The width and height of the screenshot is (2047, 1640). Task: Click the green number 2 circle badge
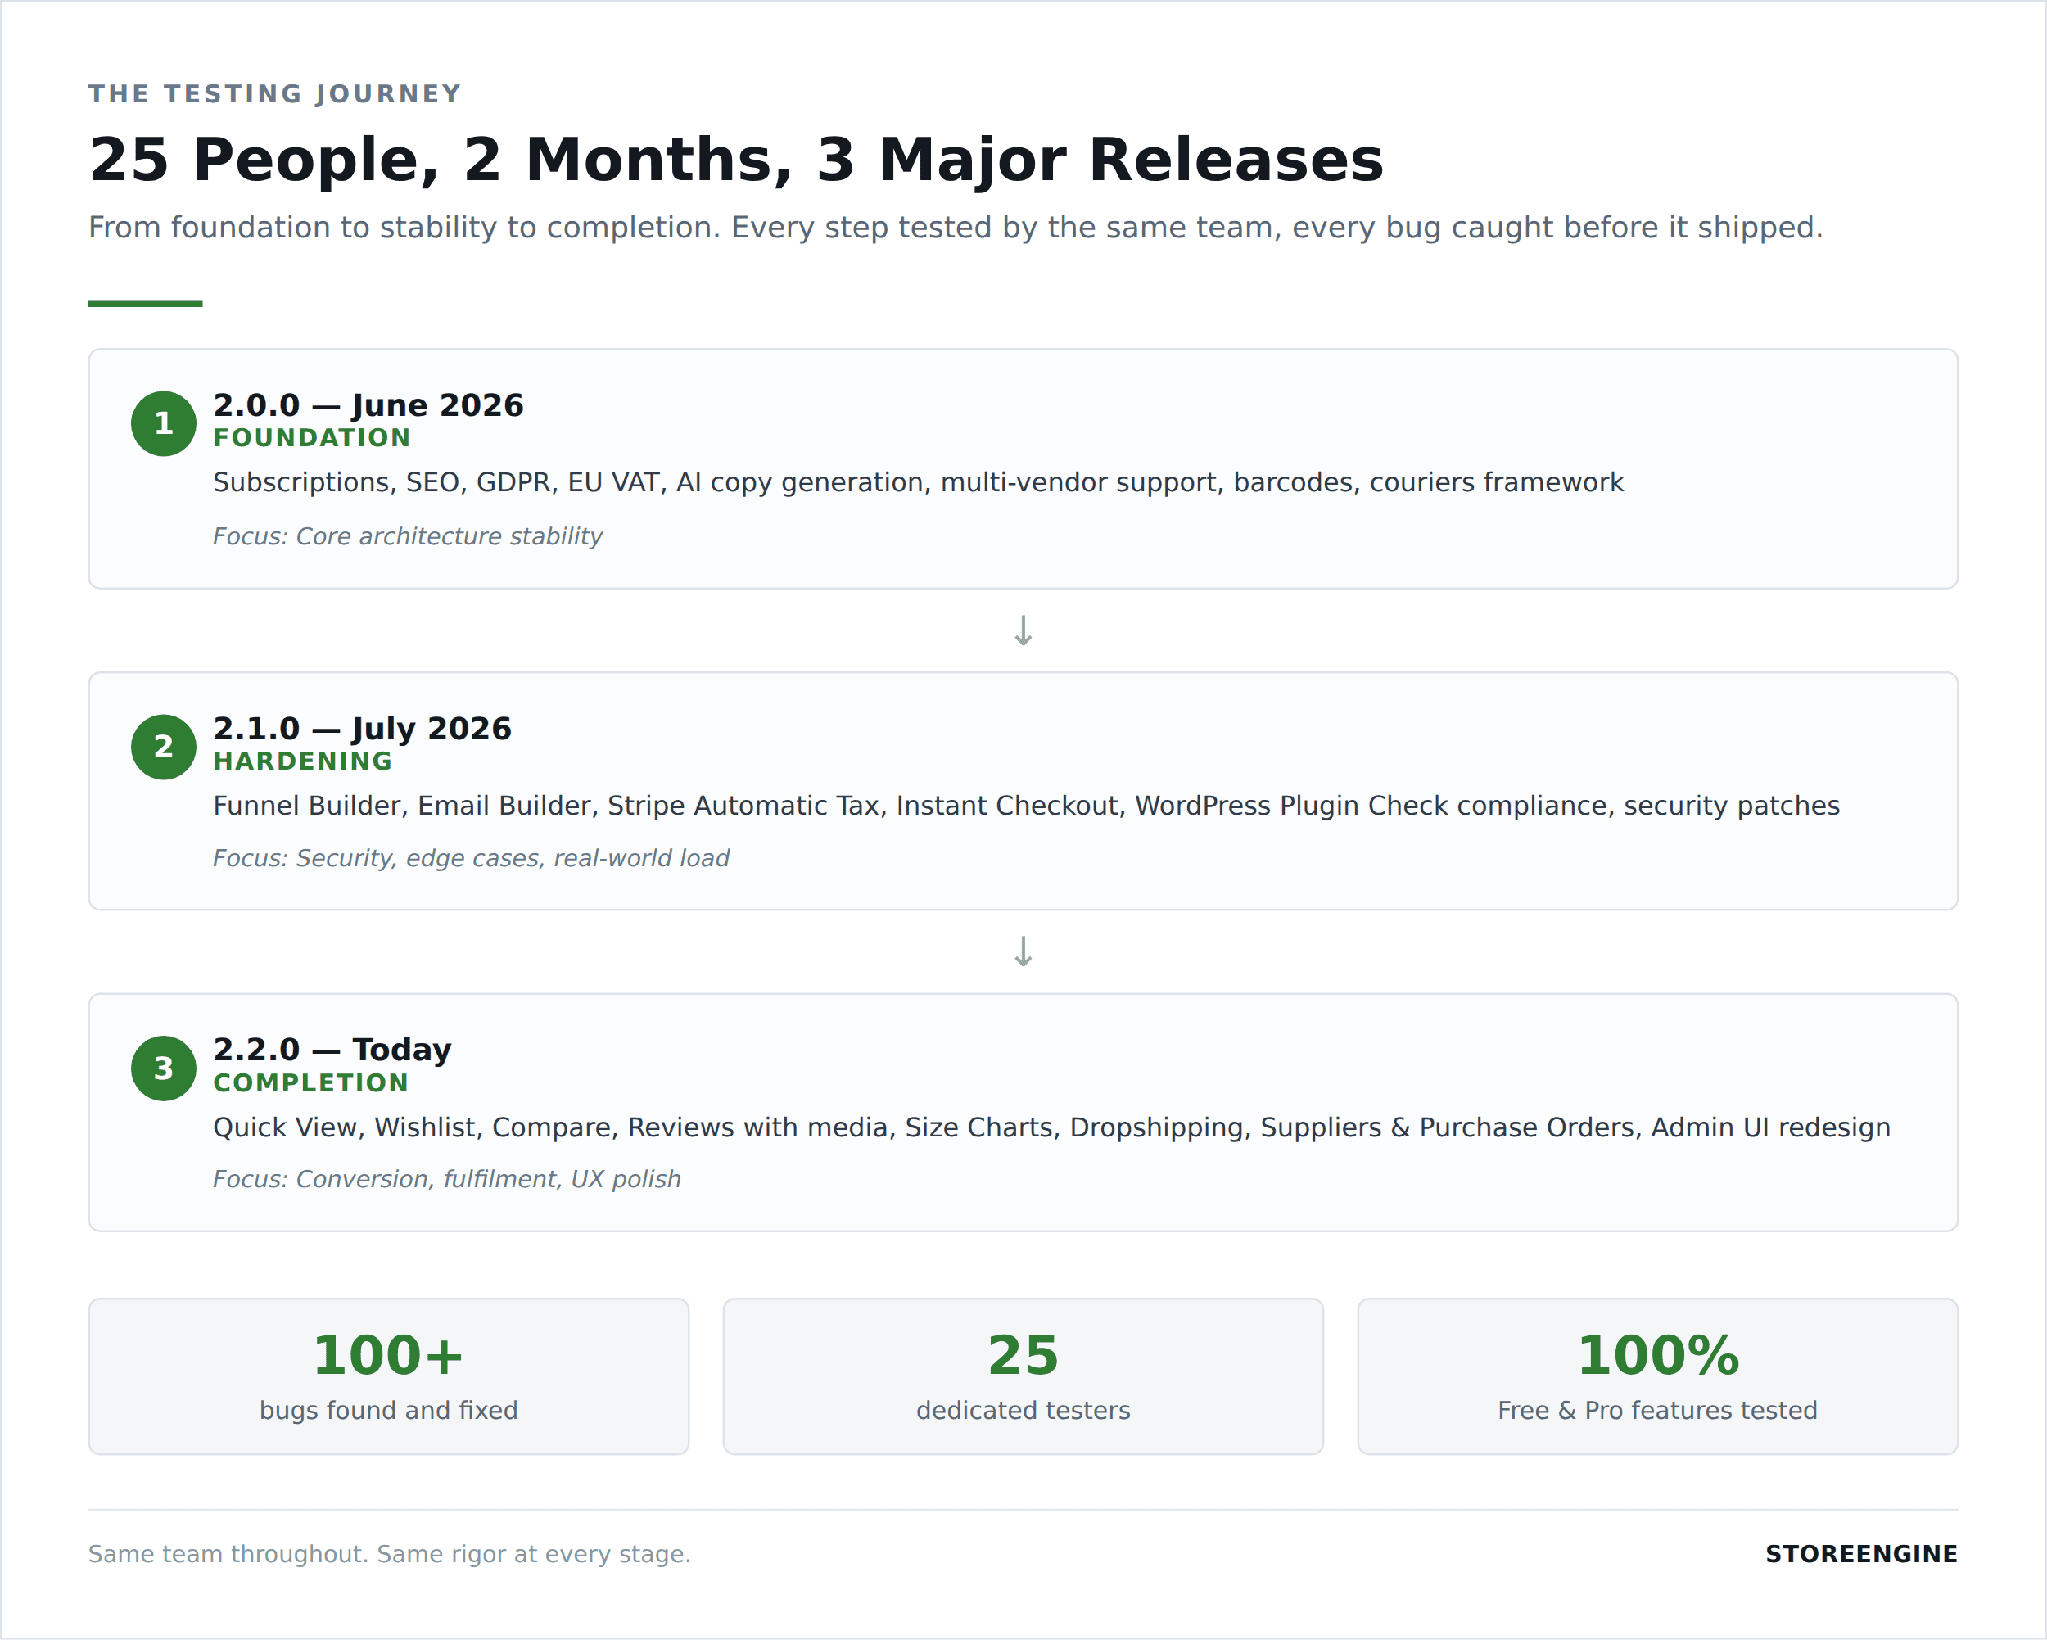[x=163, y=746]
